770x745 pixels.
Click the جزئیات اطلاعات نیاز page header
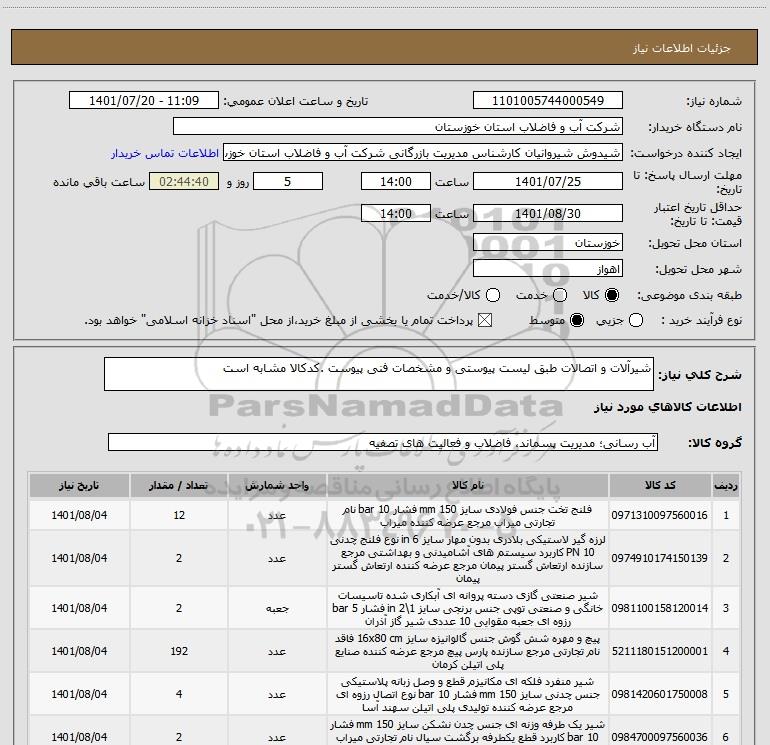point(682,48)
